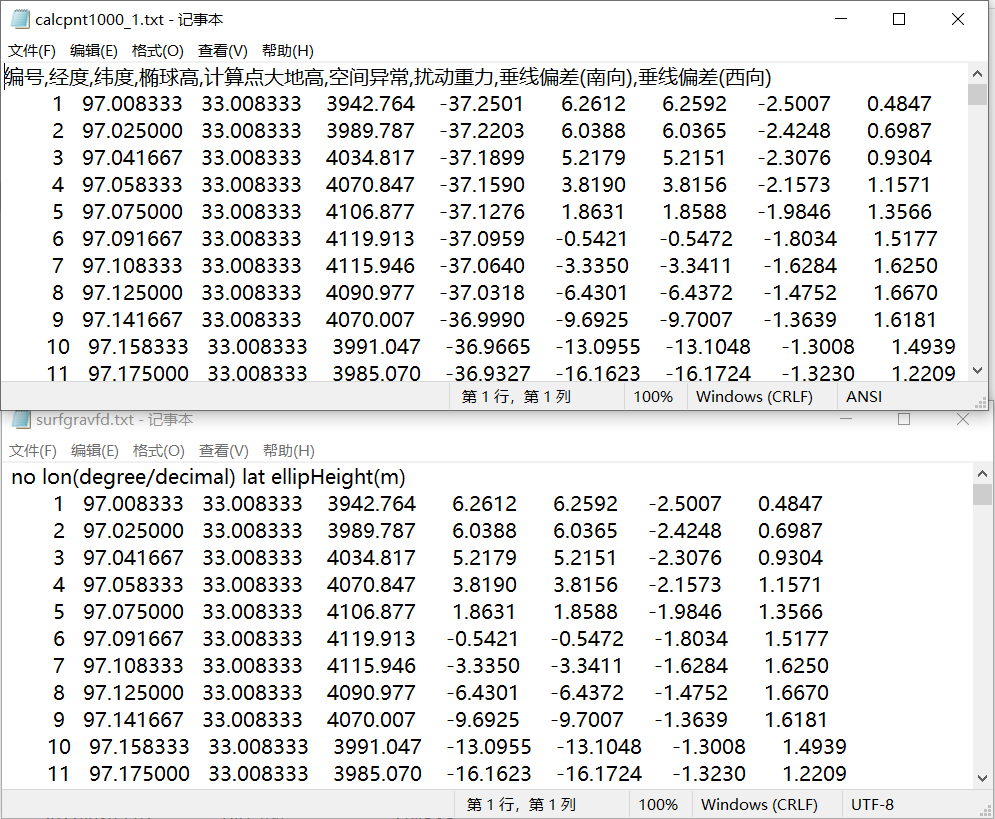Click 100% zoom in surfgravfd.txt status bar
Screen dimensions: 995x819
click(658, 804)
